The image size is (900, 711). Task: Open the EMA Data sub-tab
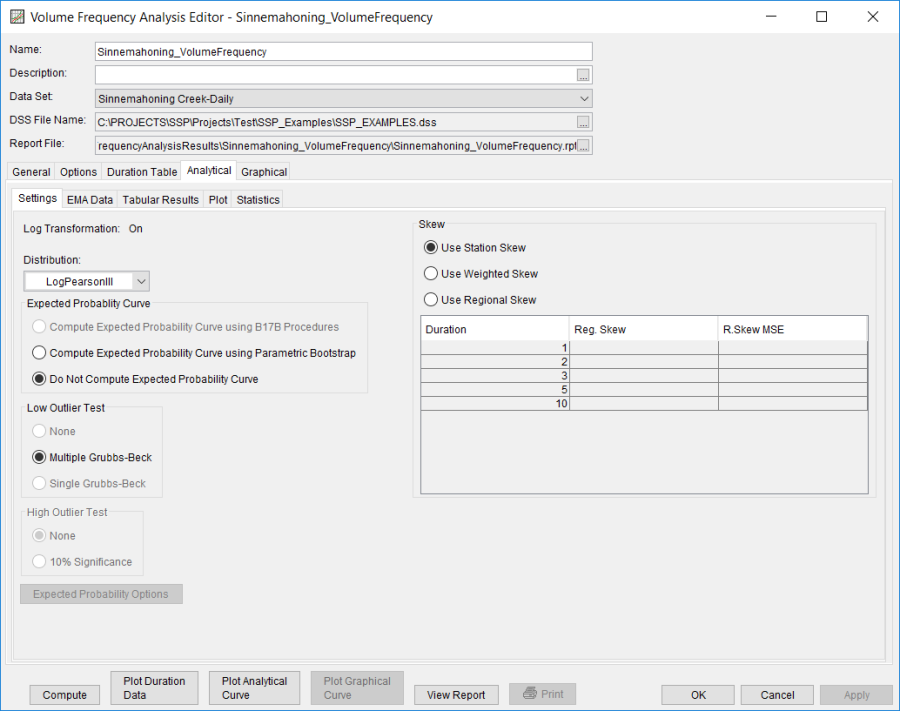point(90,199)
